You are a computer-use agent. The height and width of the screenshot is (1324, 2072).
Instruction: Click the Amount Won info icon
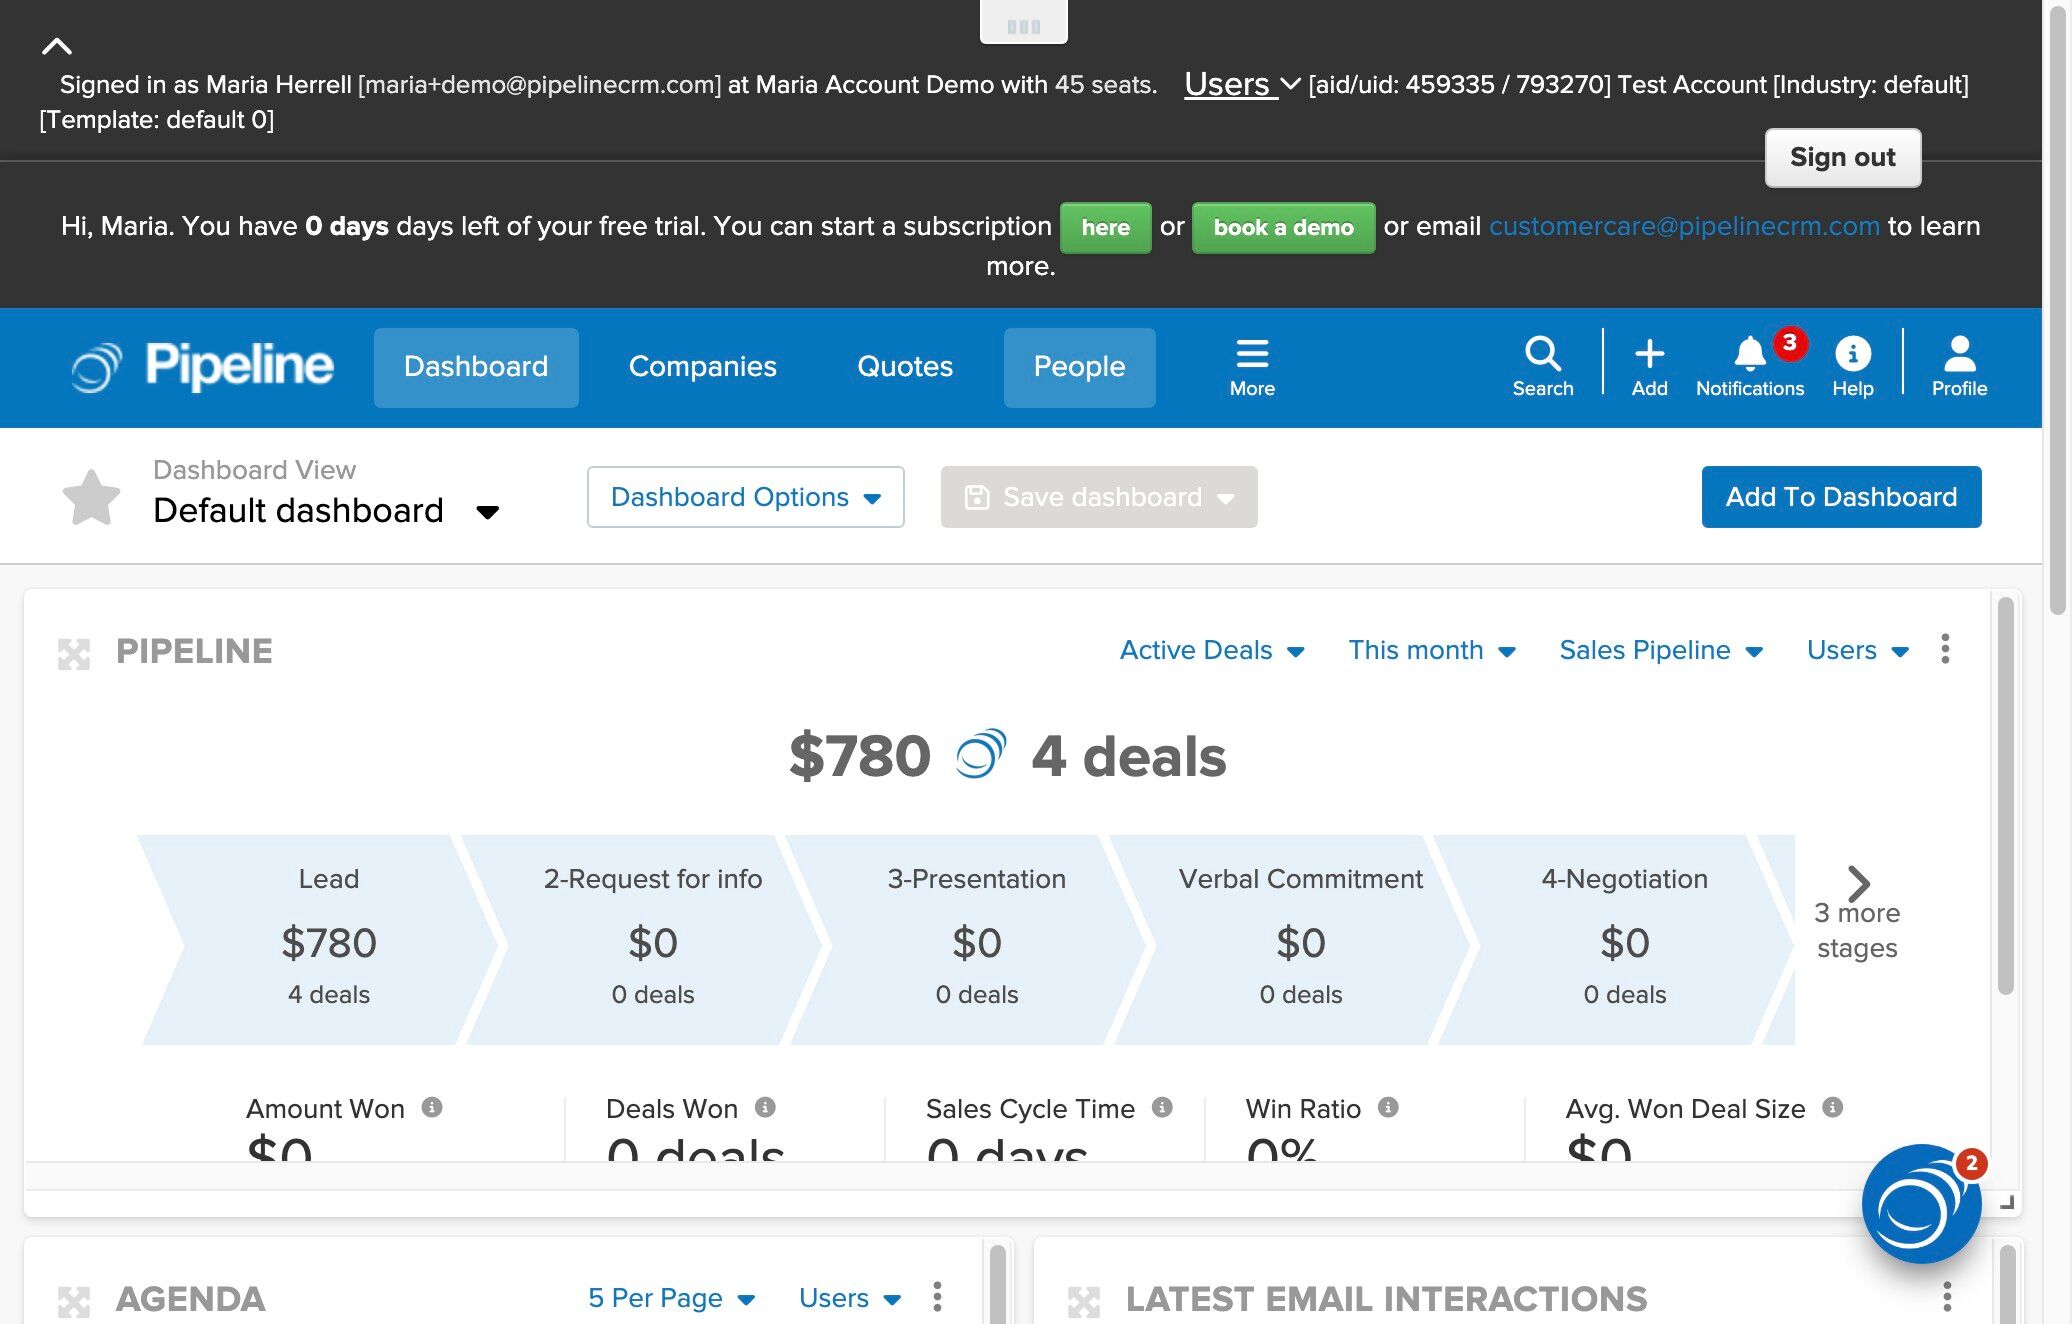click(432, 1107)
